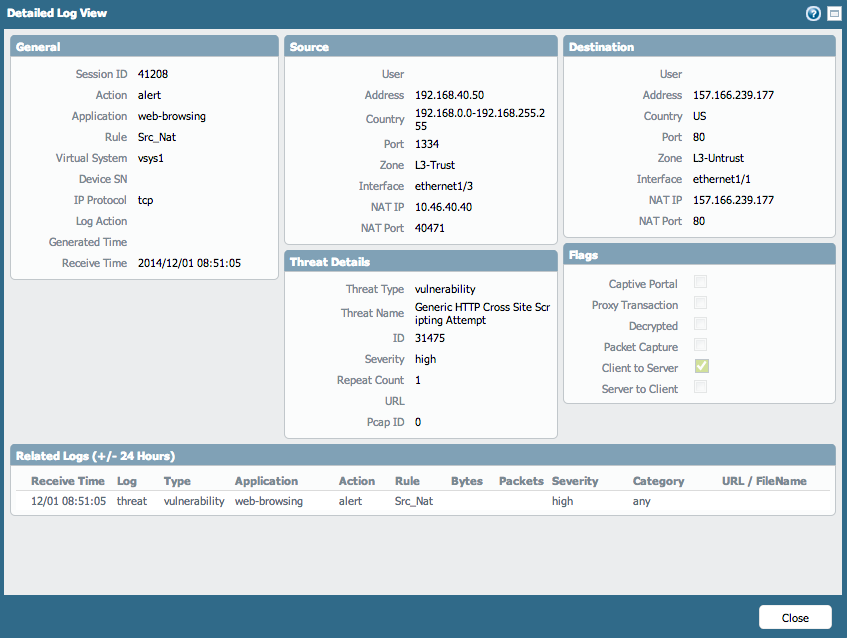Click destination address 157.166.239.177 value
Screen dimensions: 847x638
(x=733, y=95)
